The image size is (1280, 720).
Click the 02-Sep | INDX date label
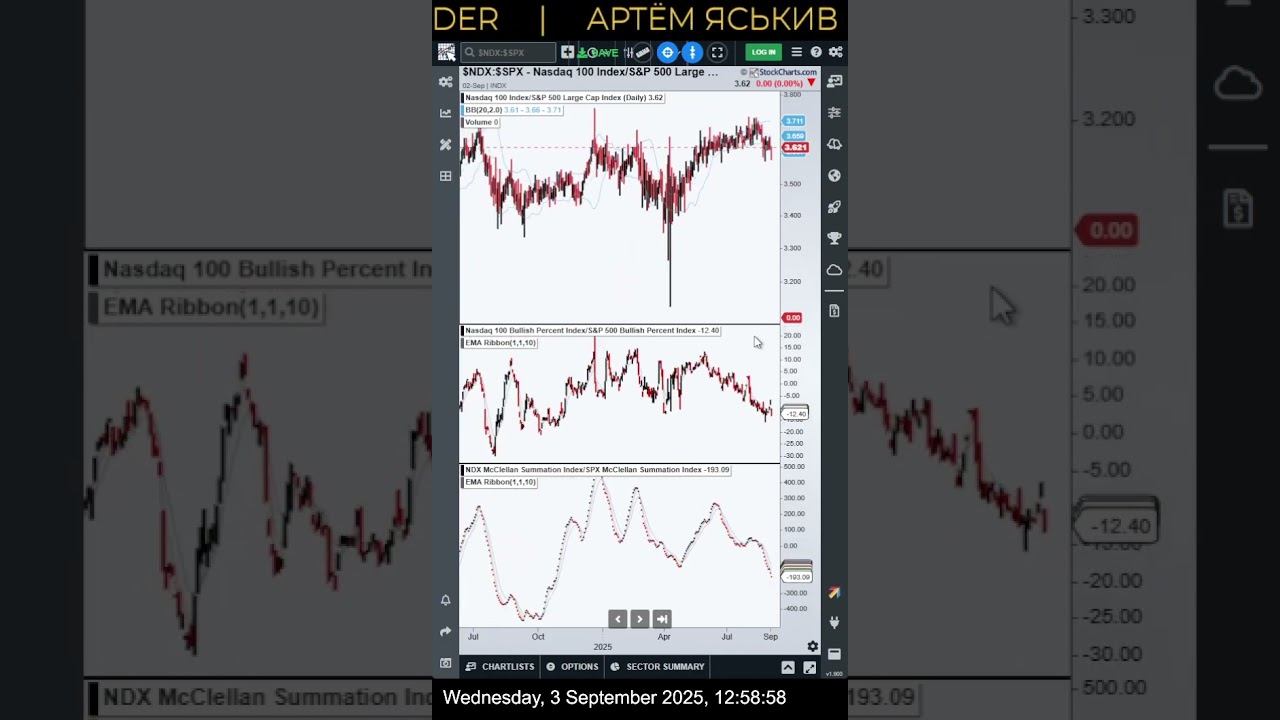click(x=484, y=86)
